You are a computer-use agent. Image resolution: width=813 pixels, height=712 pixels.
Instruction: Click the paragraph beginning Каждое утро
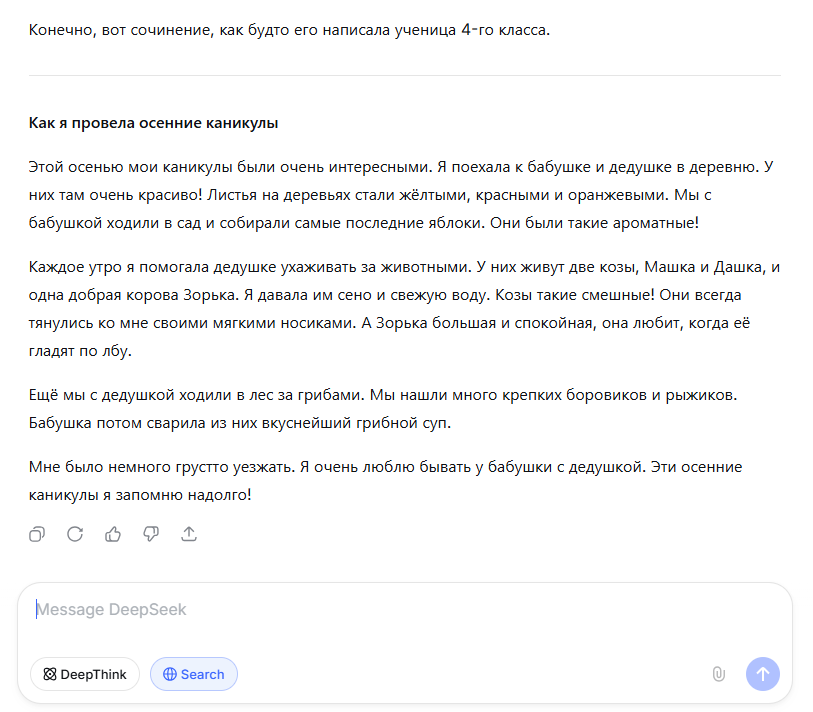pyautogui.click(x=404, y=309)
